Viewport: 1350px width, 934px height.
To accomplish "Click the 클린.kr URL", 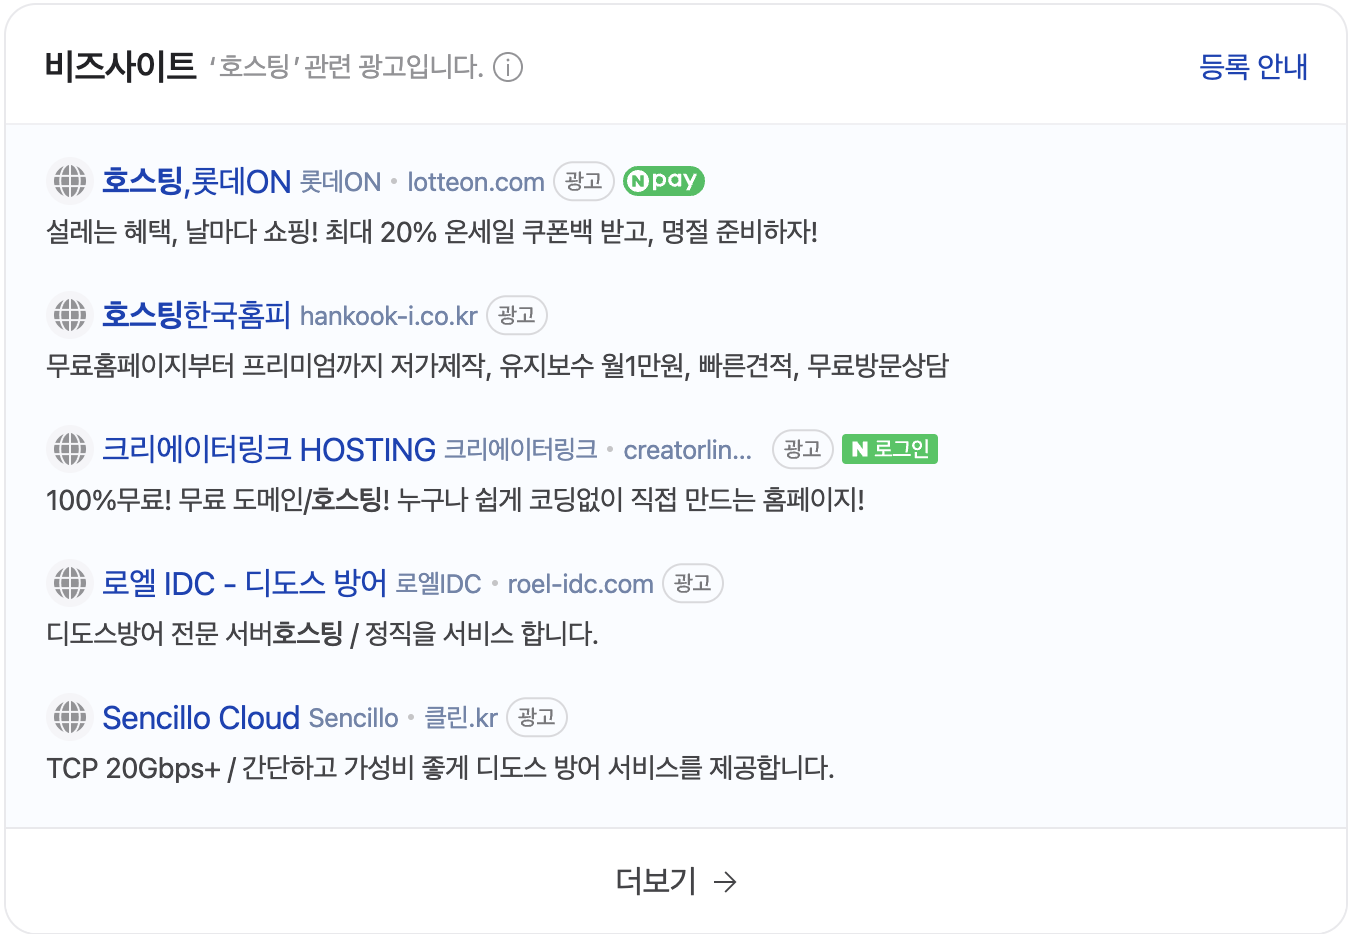I will [x=461, y=718].
